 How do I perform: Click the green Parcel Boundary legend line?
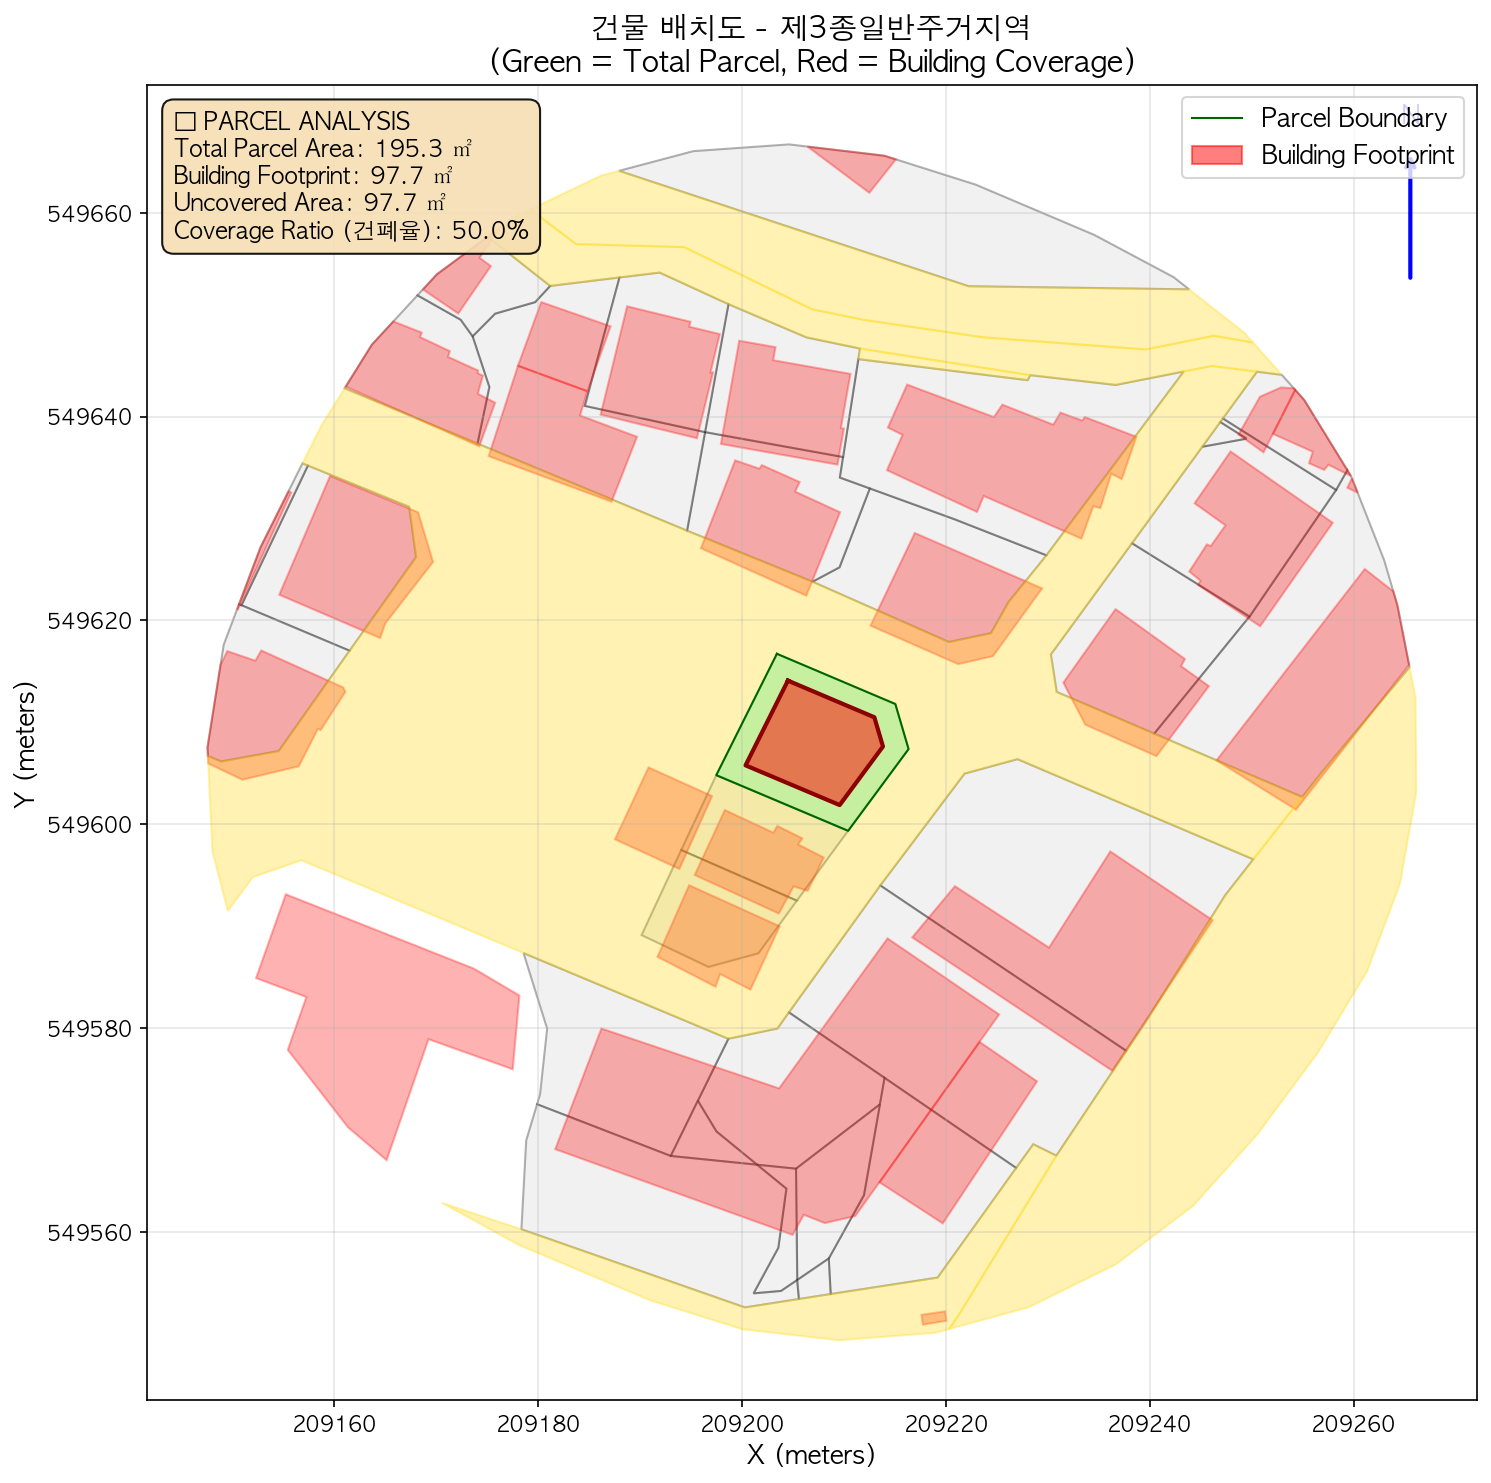point(1216,118)
